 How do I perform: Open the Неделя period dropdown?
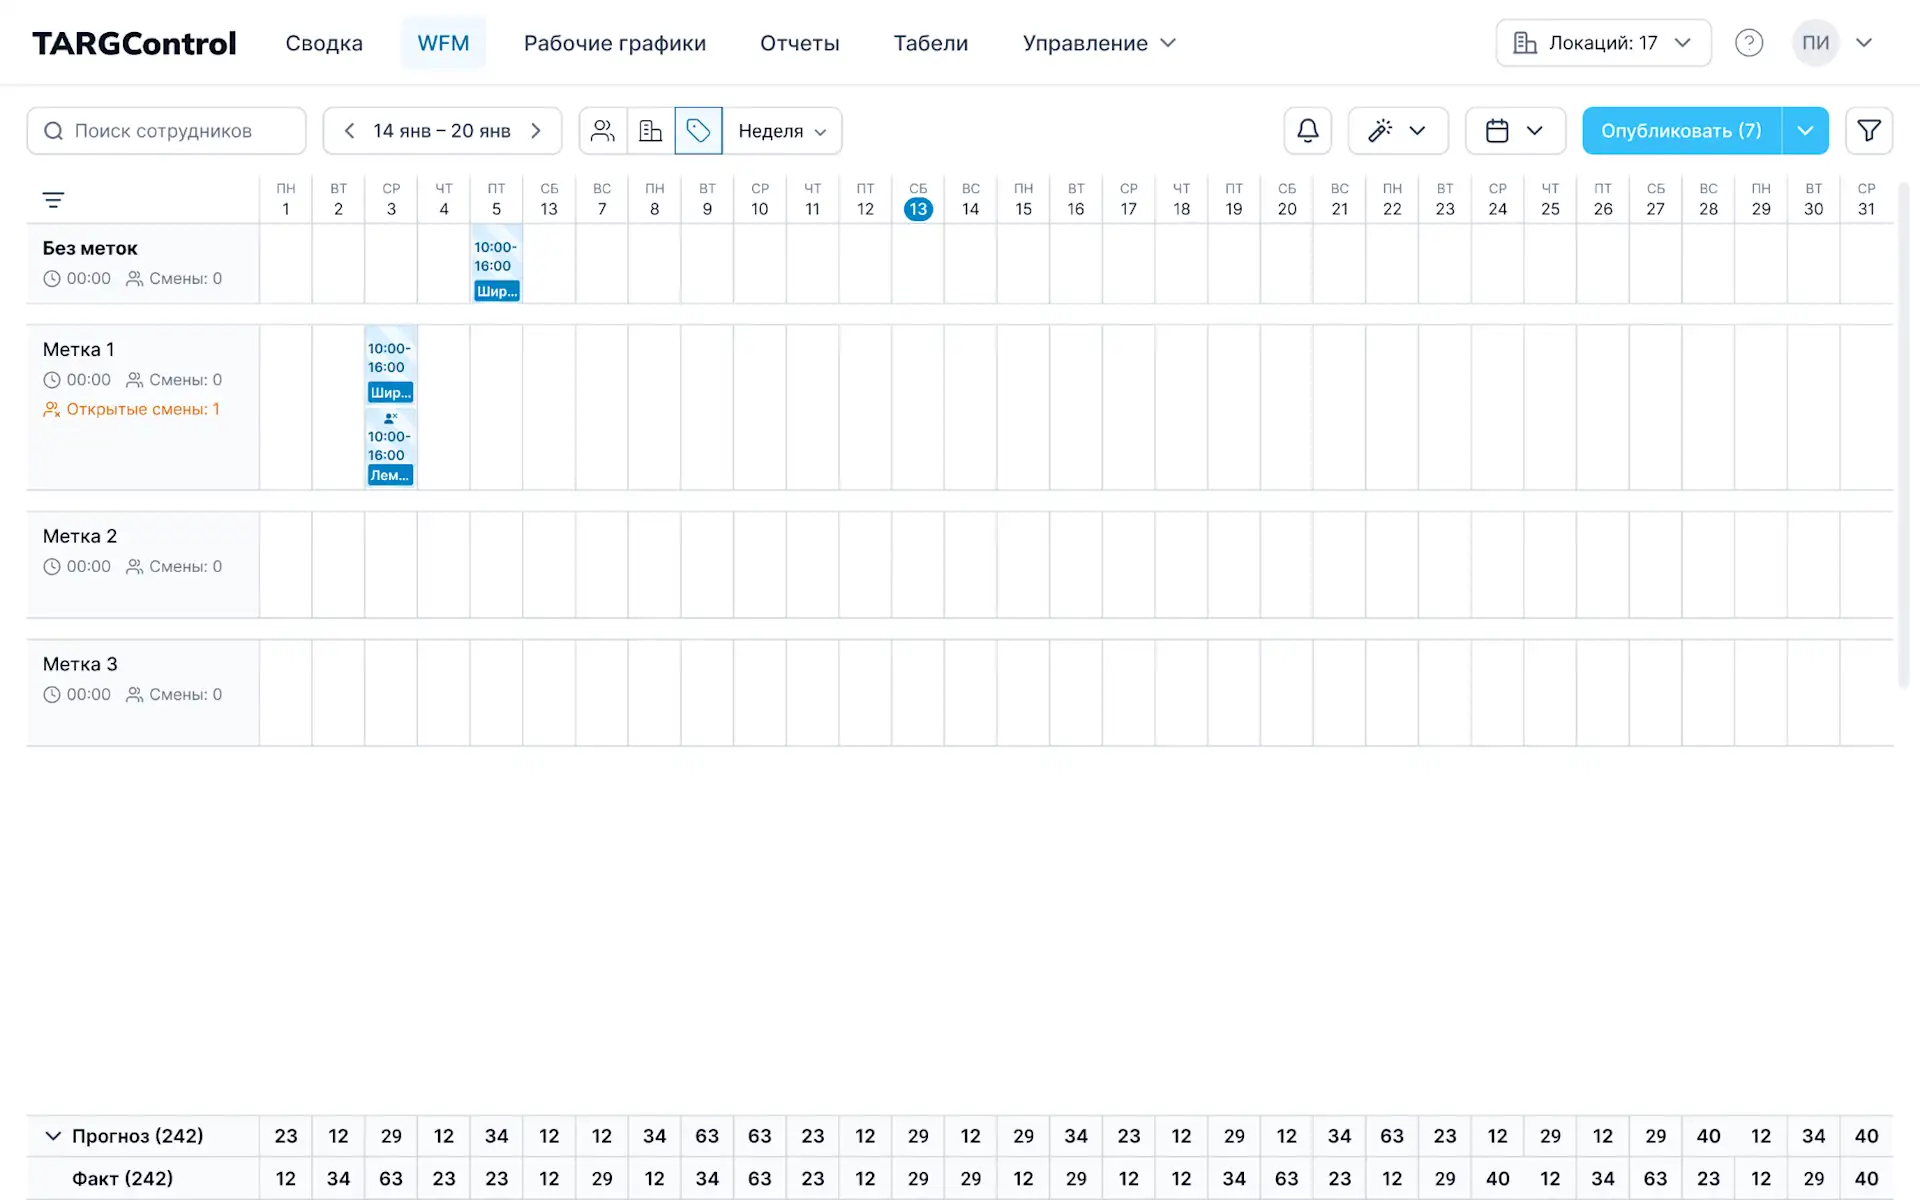pyautogui.click(x=782, y=131)
